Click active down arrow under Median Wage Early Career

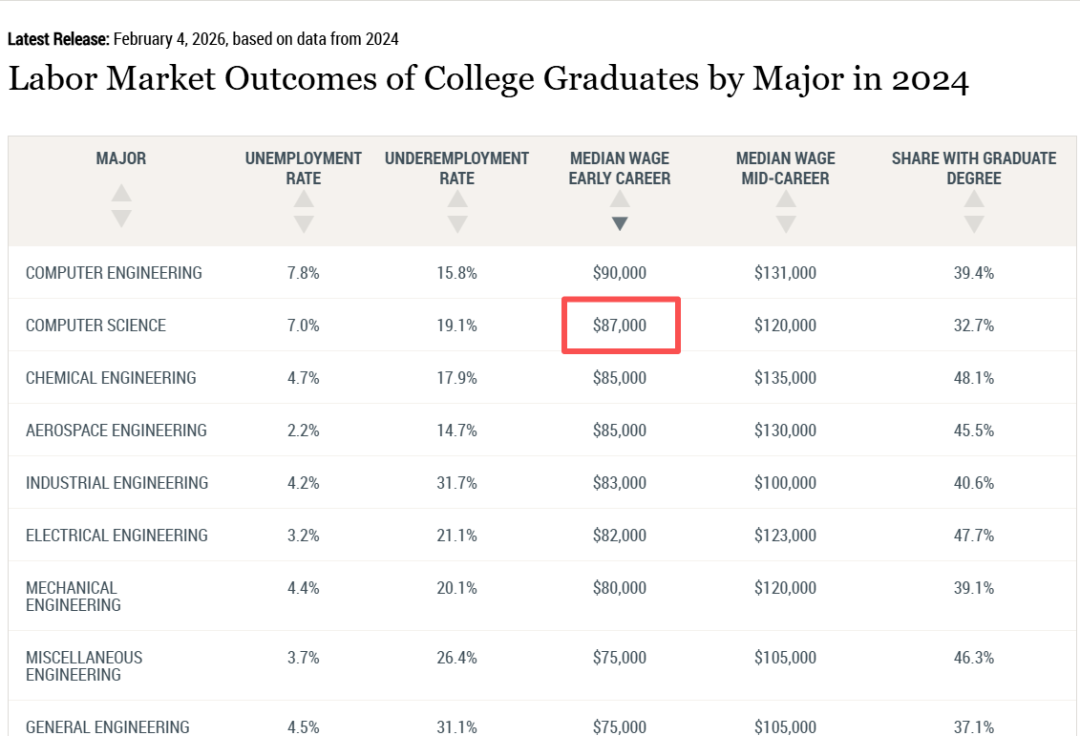(620, 224)
